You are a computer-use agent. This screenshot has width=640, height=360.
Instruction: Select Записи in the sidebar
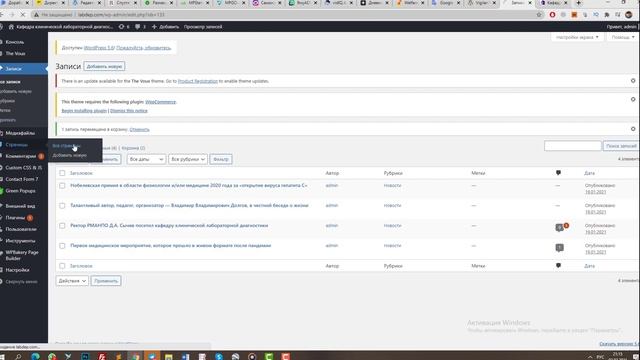point(24,69)
